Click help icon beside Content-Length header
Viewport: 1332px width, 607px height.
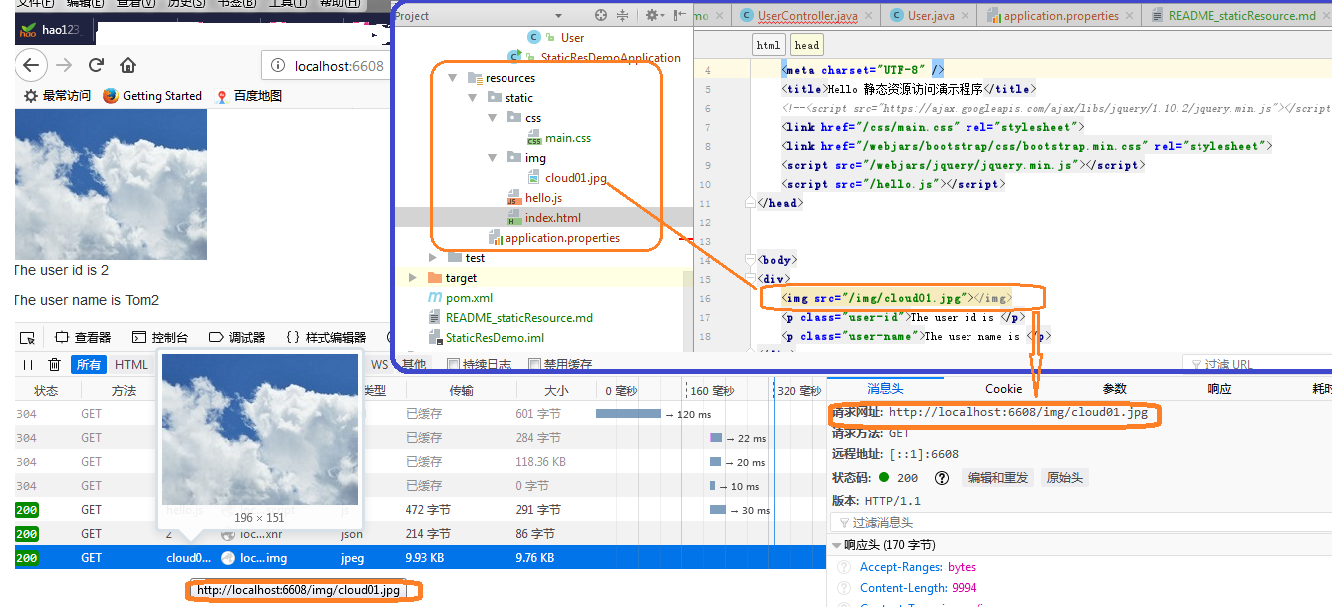[844, 588]
